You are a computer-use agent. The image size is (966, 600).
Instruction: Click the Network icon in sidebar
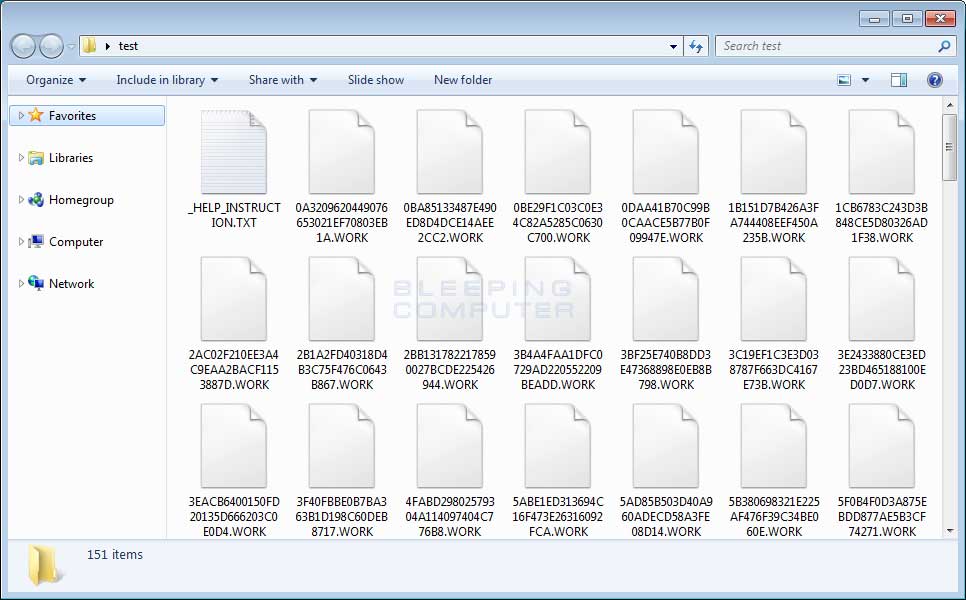(x=36, y=283)
